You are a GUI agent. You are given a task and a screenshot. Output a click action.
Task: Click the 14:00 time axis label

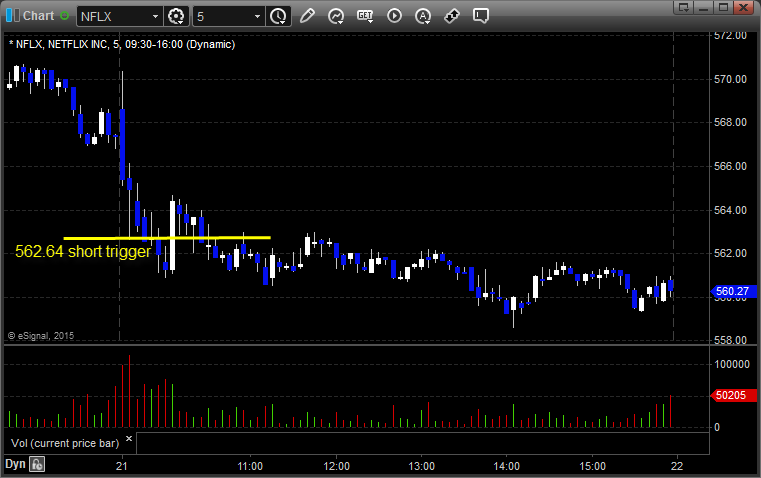click(x=507, y=466)
